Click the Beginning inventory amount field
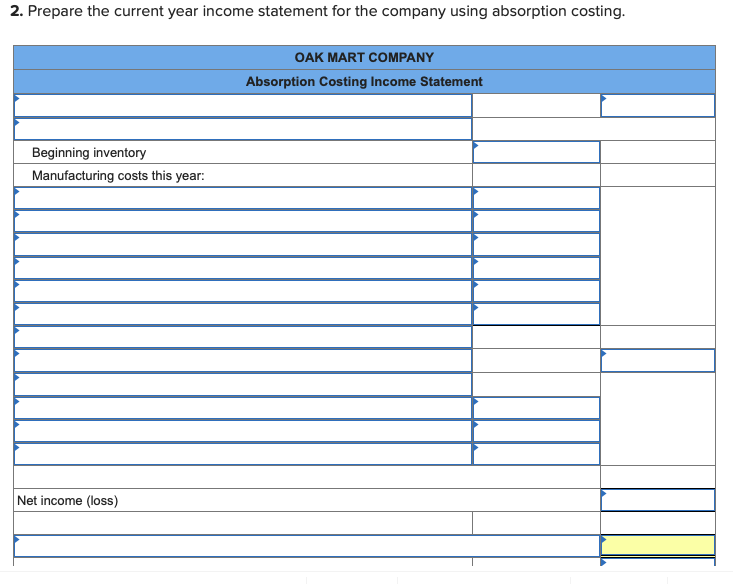The width and height of the screenshot is (733, 584). tap(536, 152)
